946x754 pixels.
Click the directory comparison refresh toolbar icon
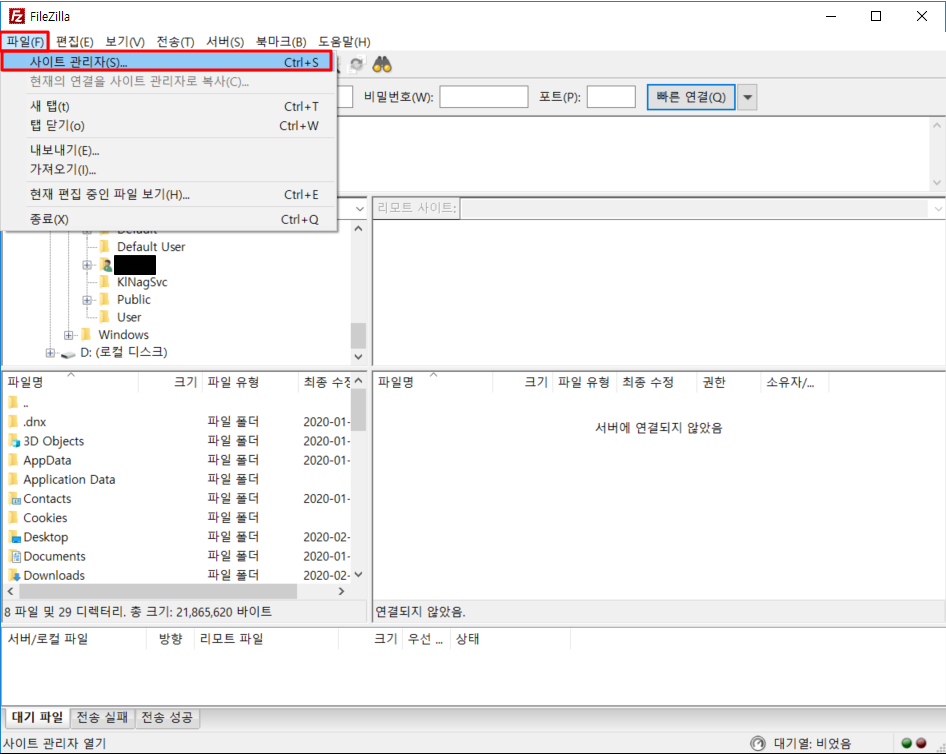coord(357,64)
